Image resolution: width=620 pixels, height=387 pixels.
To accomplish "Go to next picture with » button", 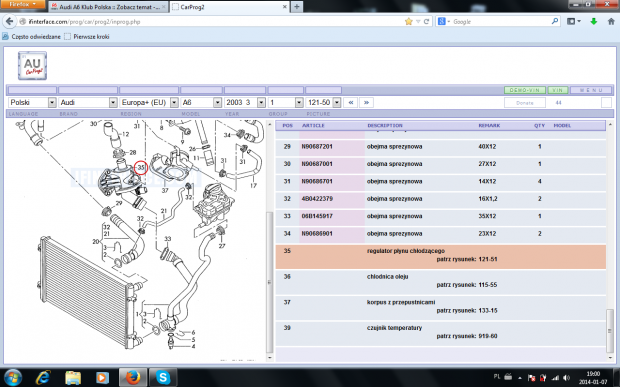I will coord(367,102).
